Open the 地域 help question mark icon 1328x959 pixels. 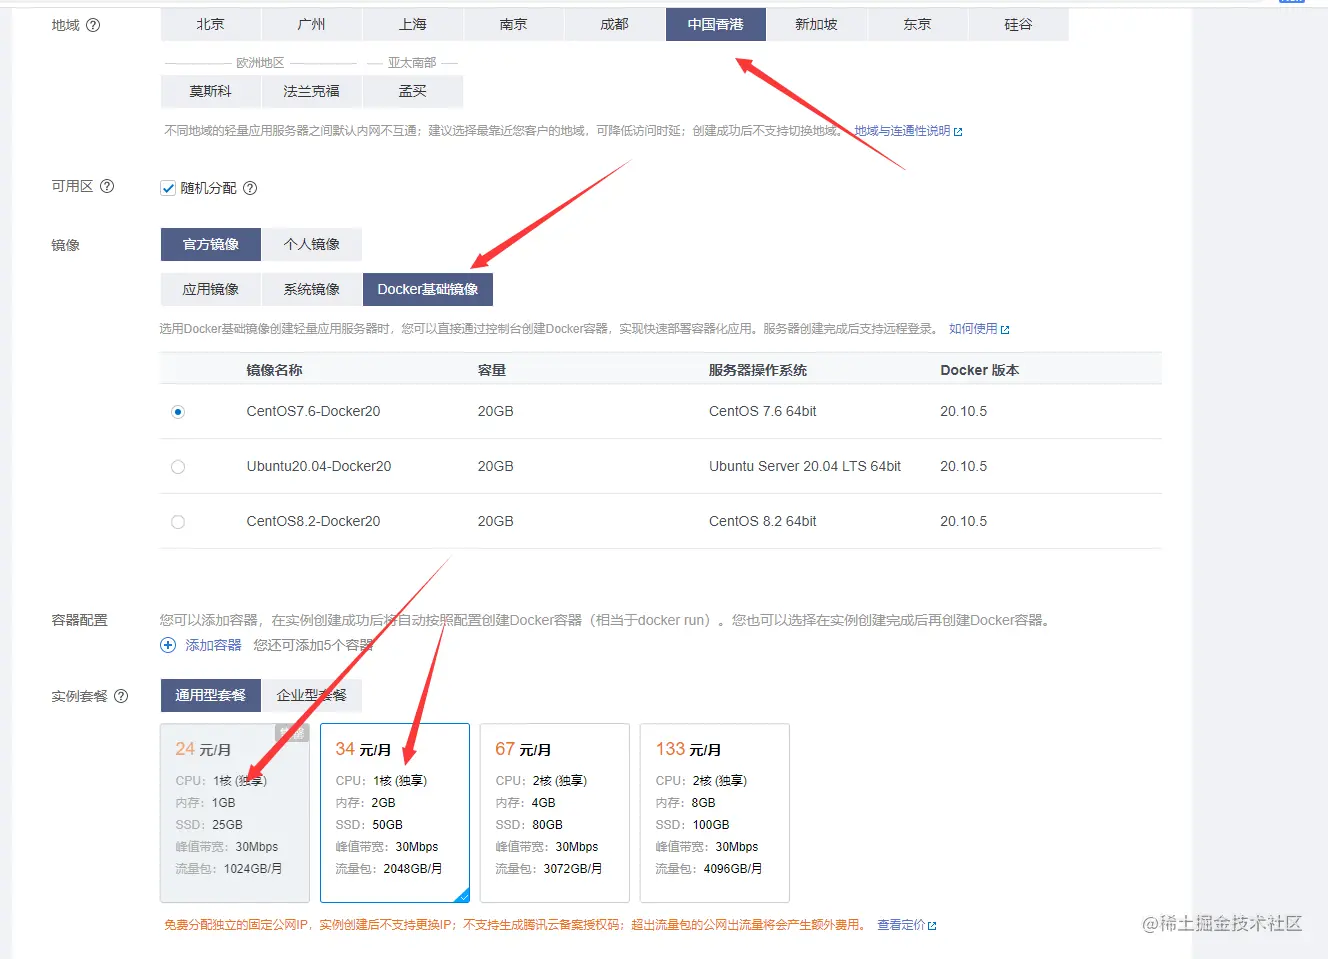click(94, 25)
